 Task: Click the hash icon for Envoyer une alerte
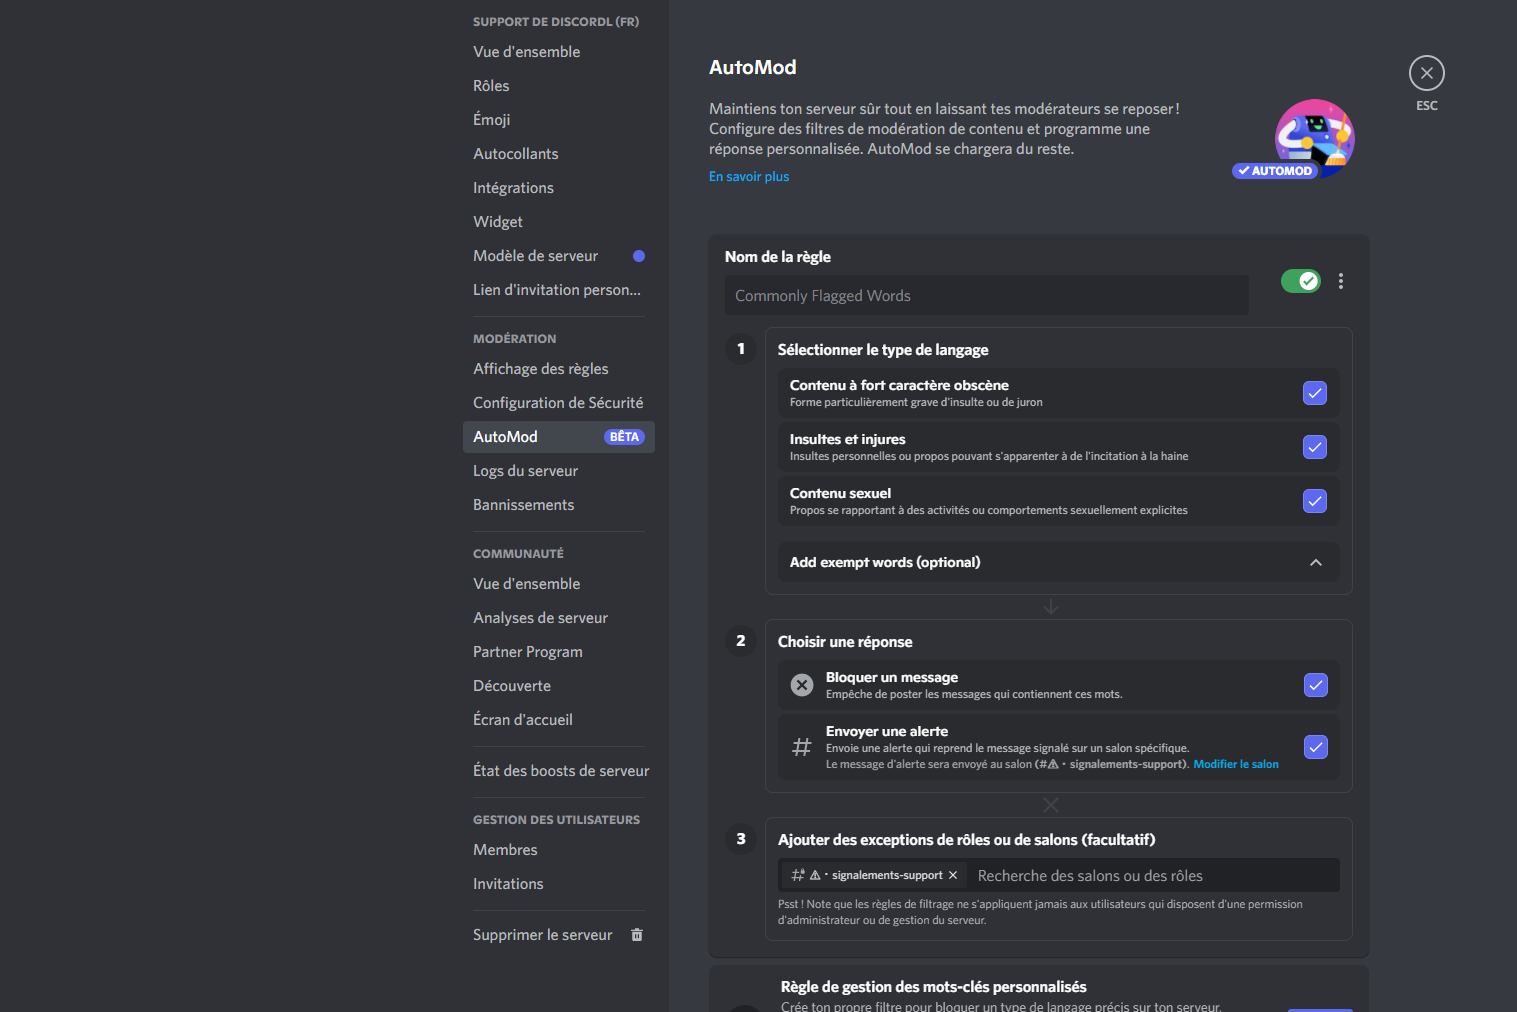tap(801, 747)
